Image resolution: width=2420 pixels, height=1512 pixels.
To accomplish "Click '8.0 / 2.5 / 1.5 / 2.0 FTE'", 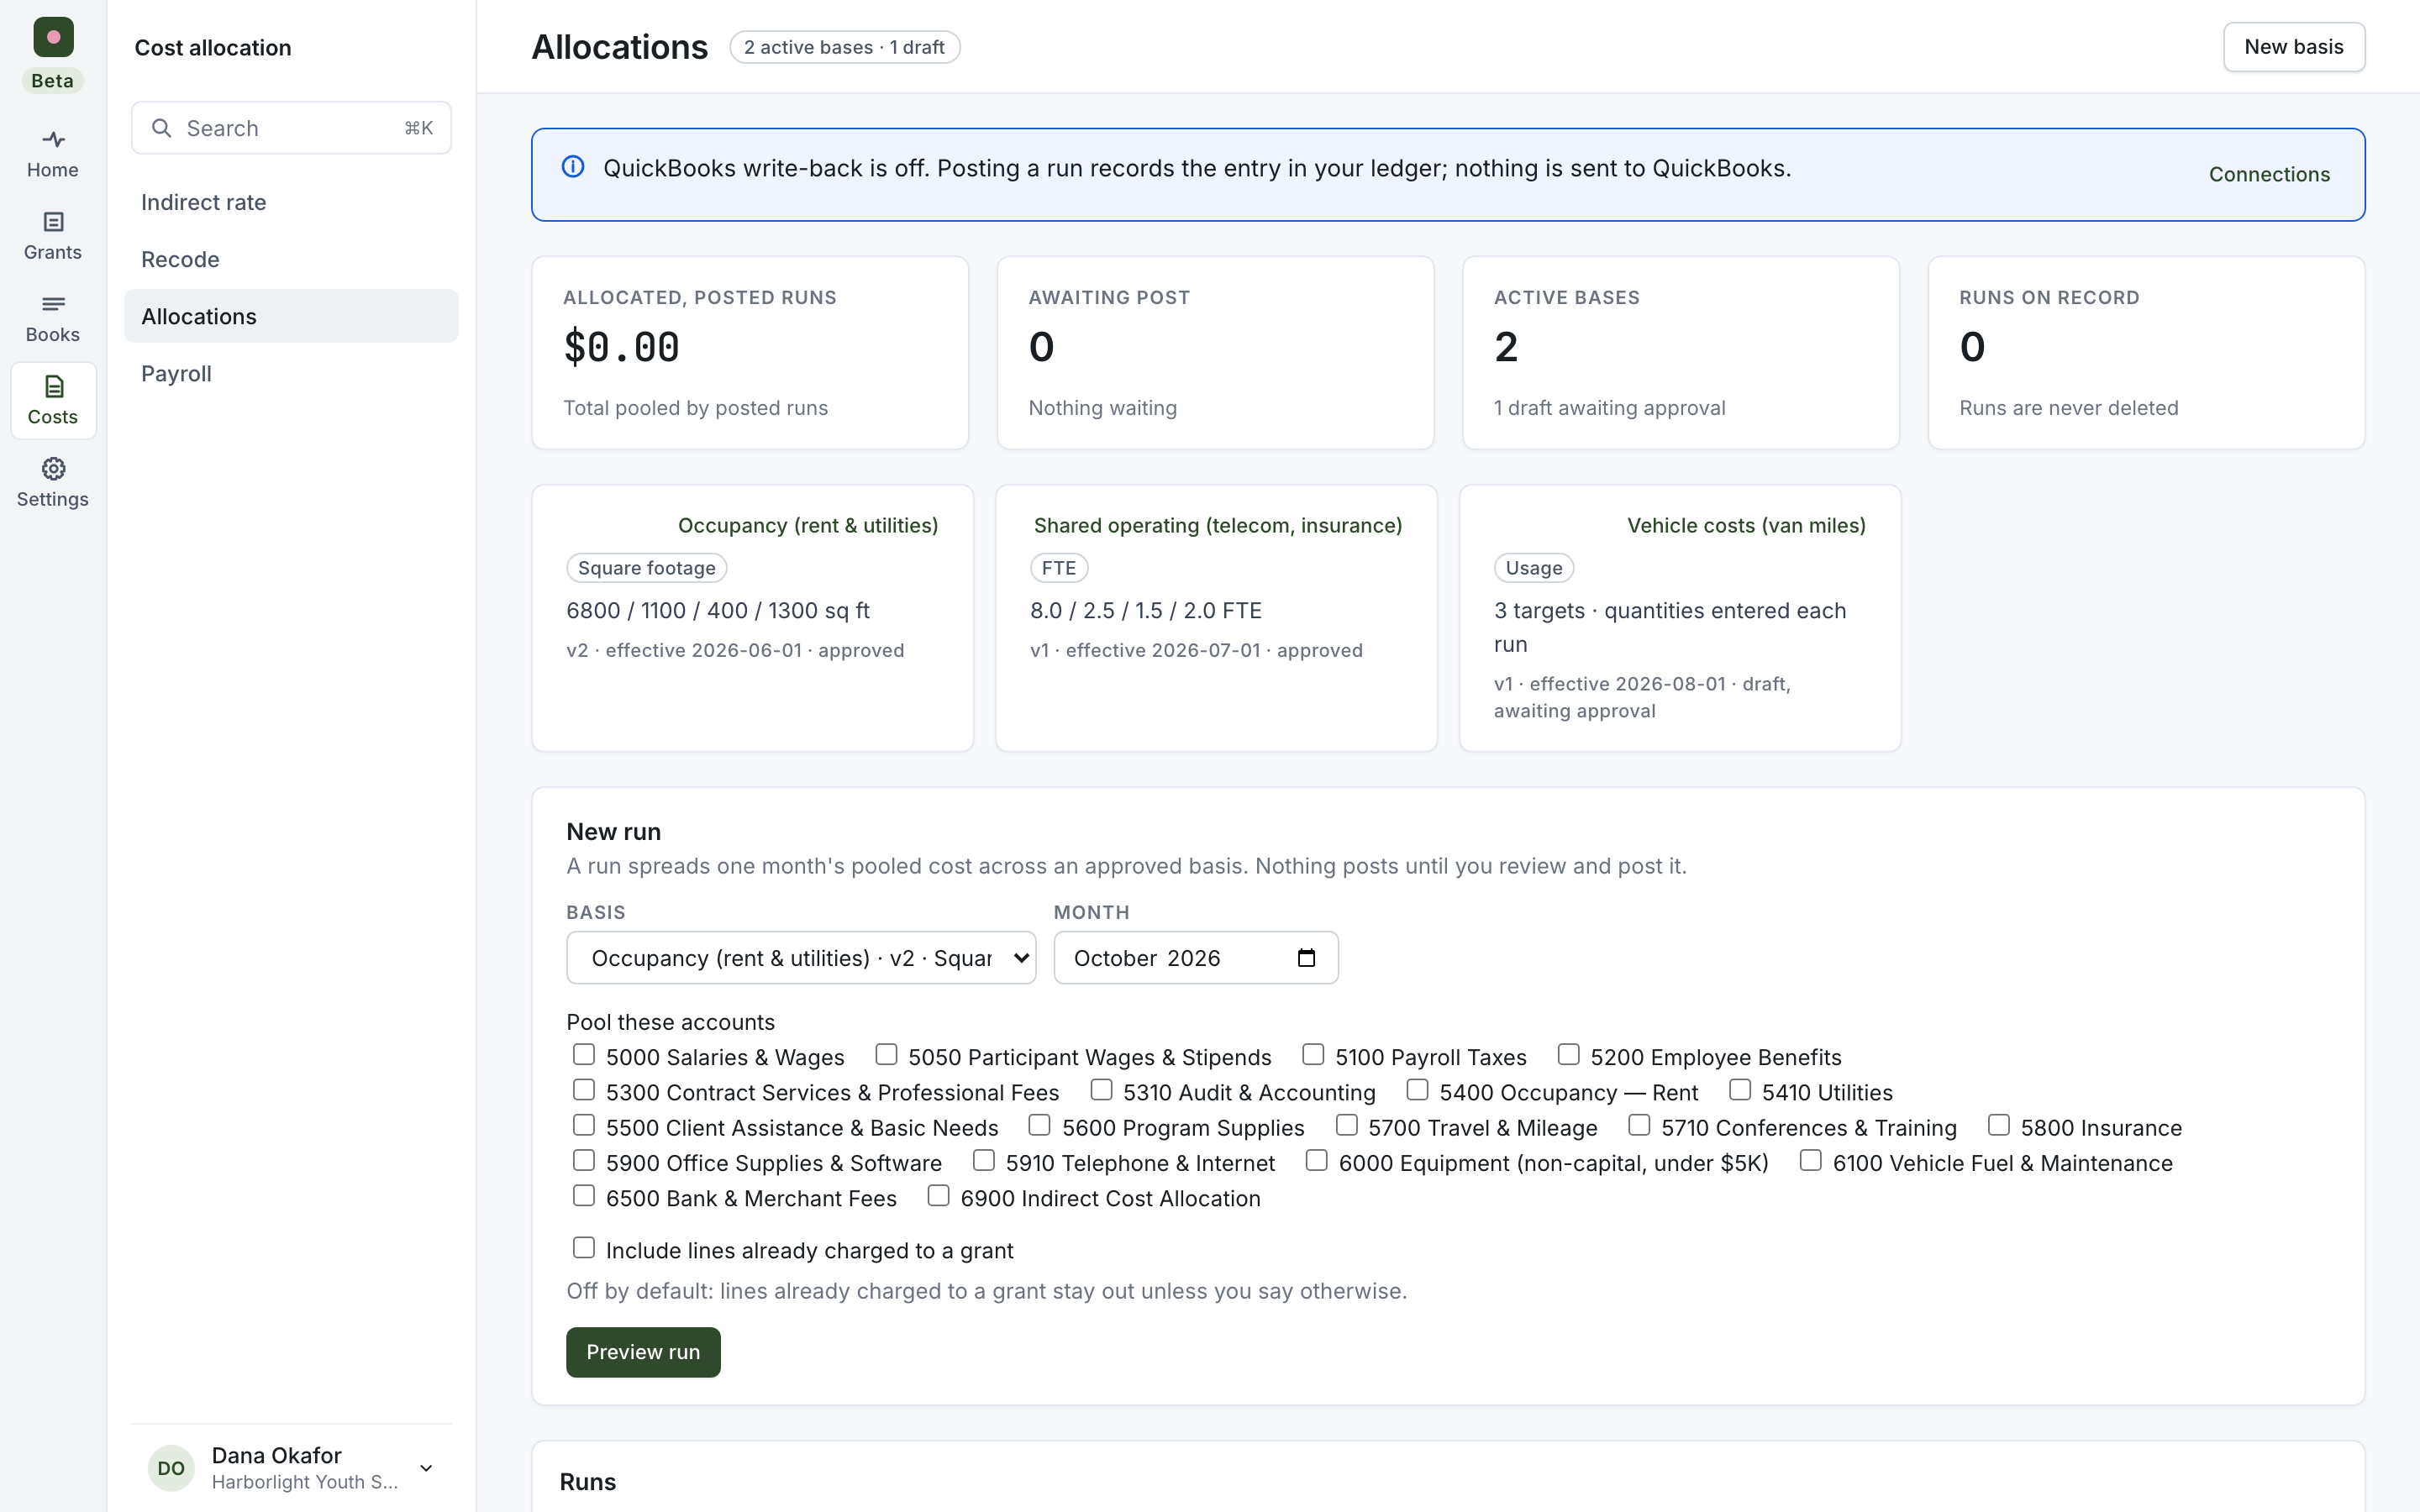I will click(x=1145, y=610).
